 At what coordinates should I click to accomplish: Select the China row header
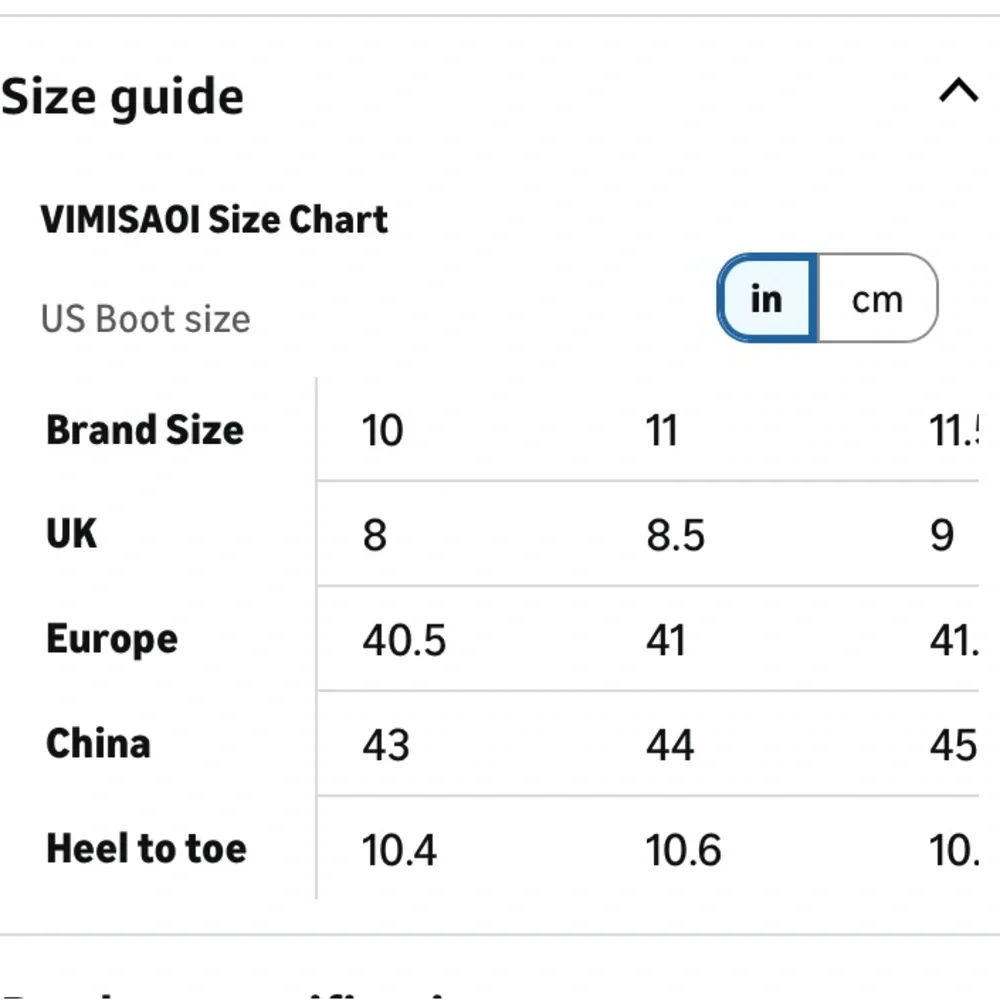[98, 744]
